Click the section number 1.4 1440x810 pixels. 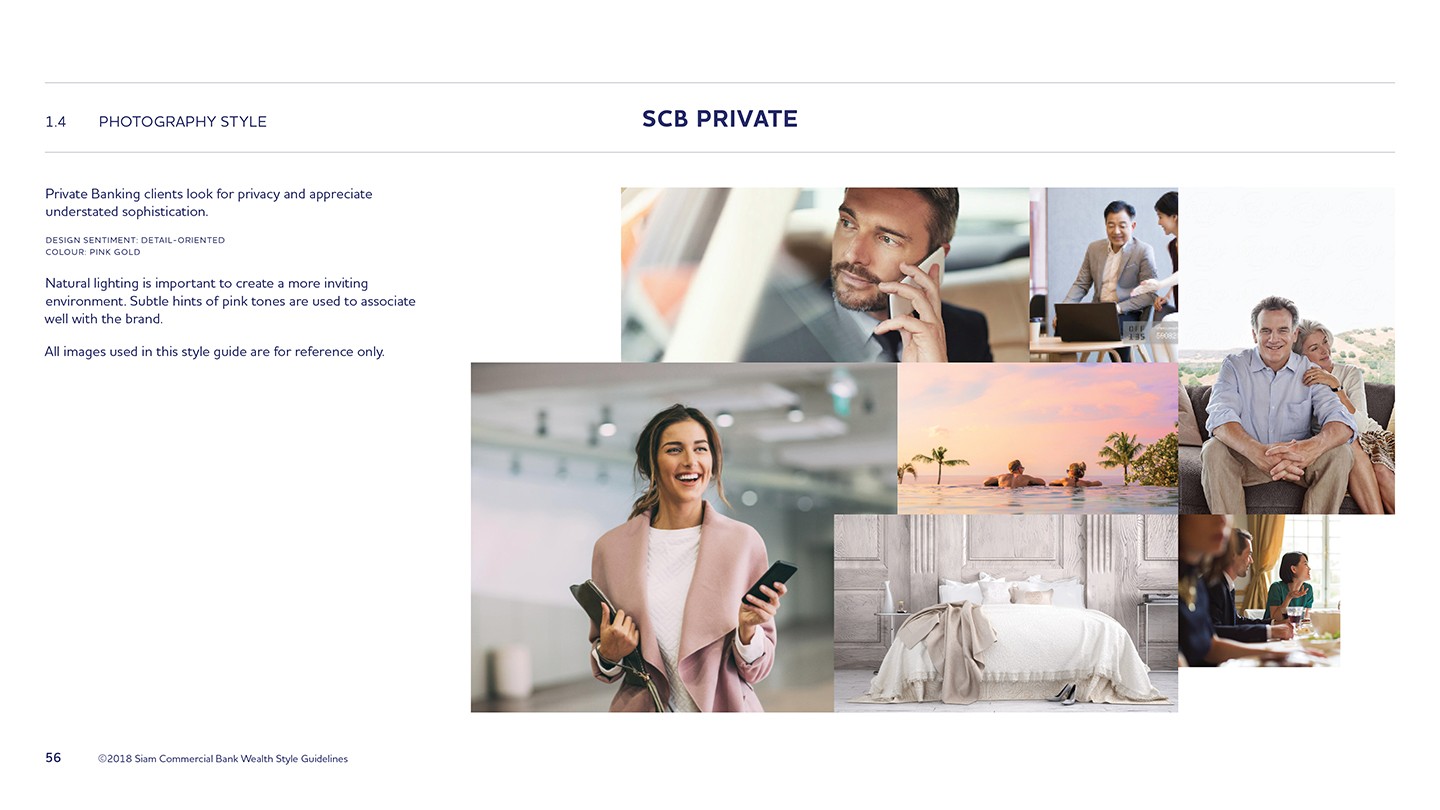click(x=56, y=122)
